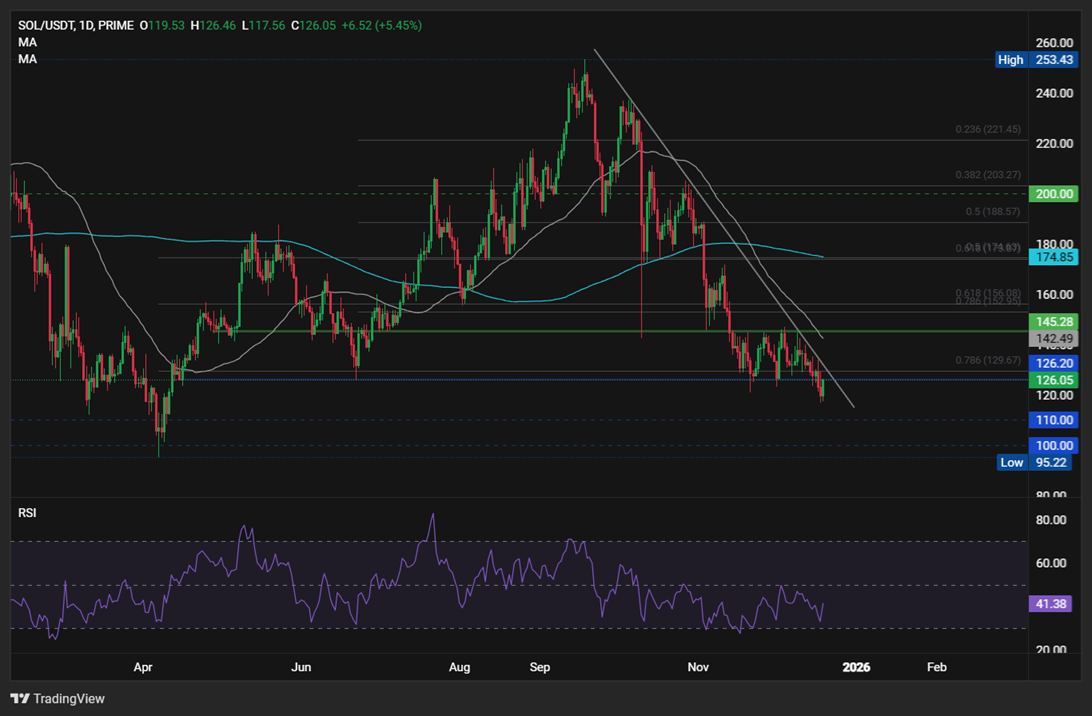Select the green 200.00 price level label
The width and height of the screenshot is (1092, 716).
click(x=1053, y=194)
